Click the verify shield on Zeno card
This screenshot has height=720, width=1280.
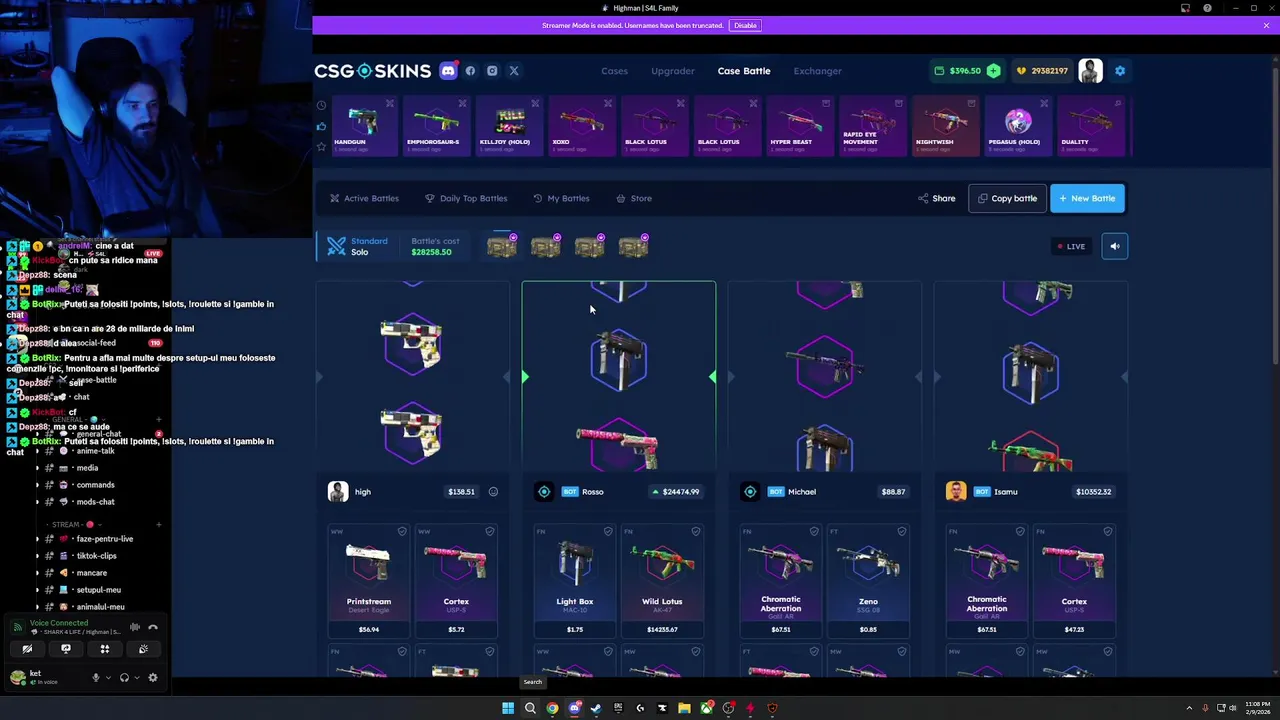901,532
